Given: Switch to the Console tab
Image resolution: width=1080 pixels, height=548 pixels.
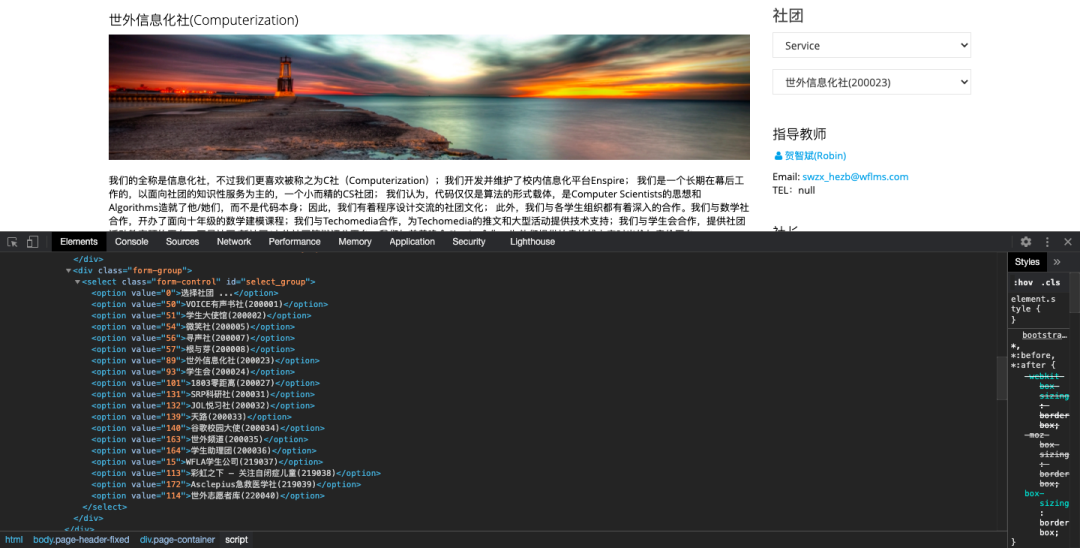Looking at the screenshot, I should click(131, 242).
